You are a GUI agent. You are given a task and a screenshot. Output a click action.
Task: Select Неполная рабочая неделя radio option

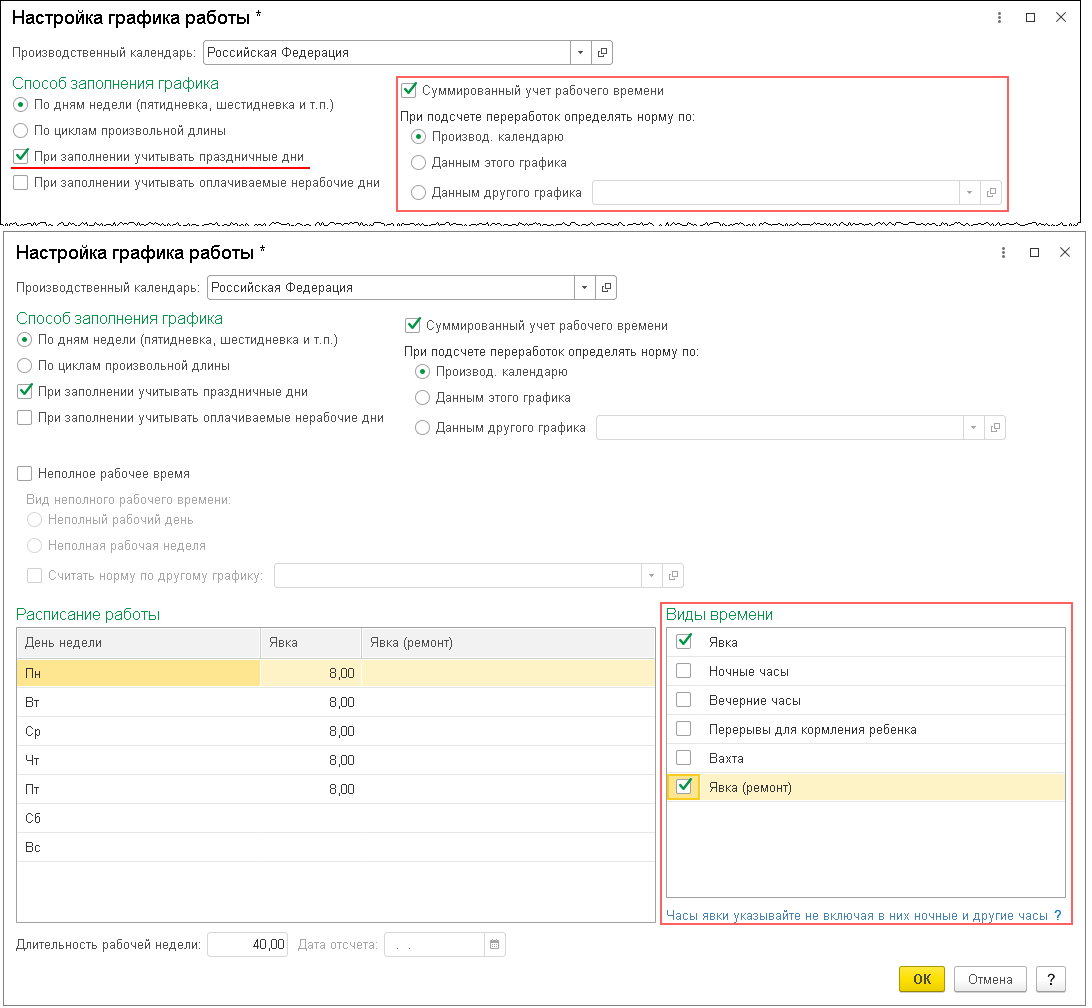[x=36, y=546]
